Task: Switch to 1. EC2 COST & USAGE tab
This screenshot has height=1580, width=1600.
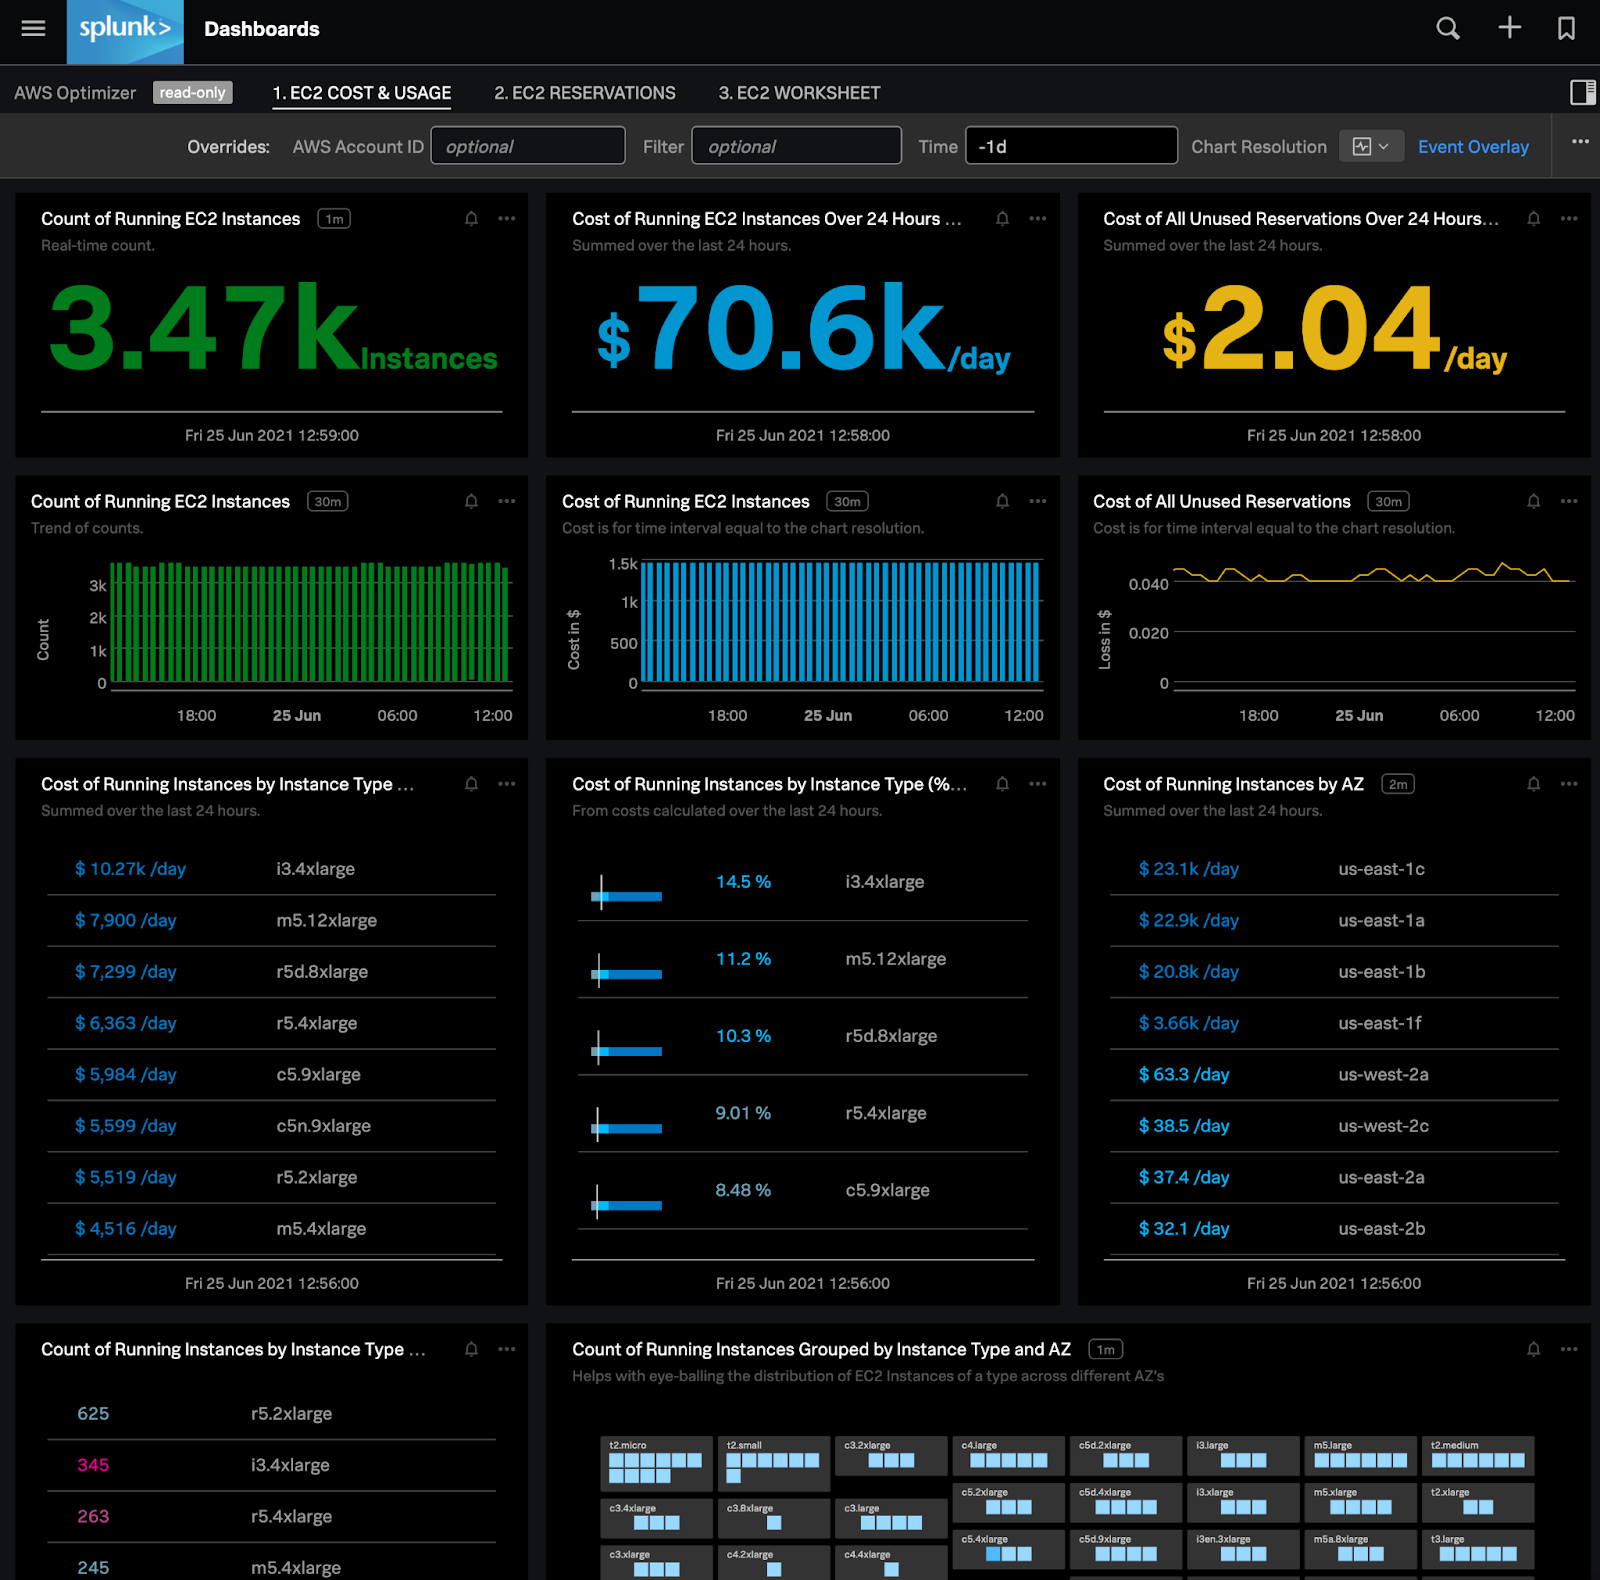Action: click(x=362, y=93)
